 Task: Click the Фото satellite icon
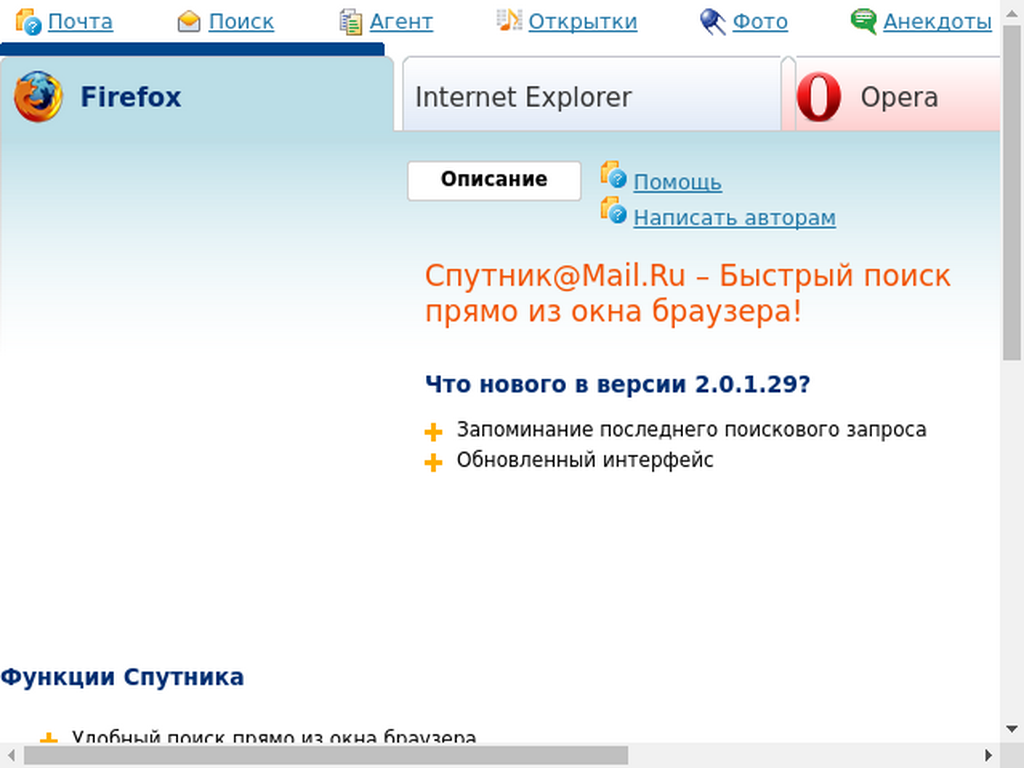[712, 22]
